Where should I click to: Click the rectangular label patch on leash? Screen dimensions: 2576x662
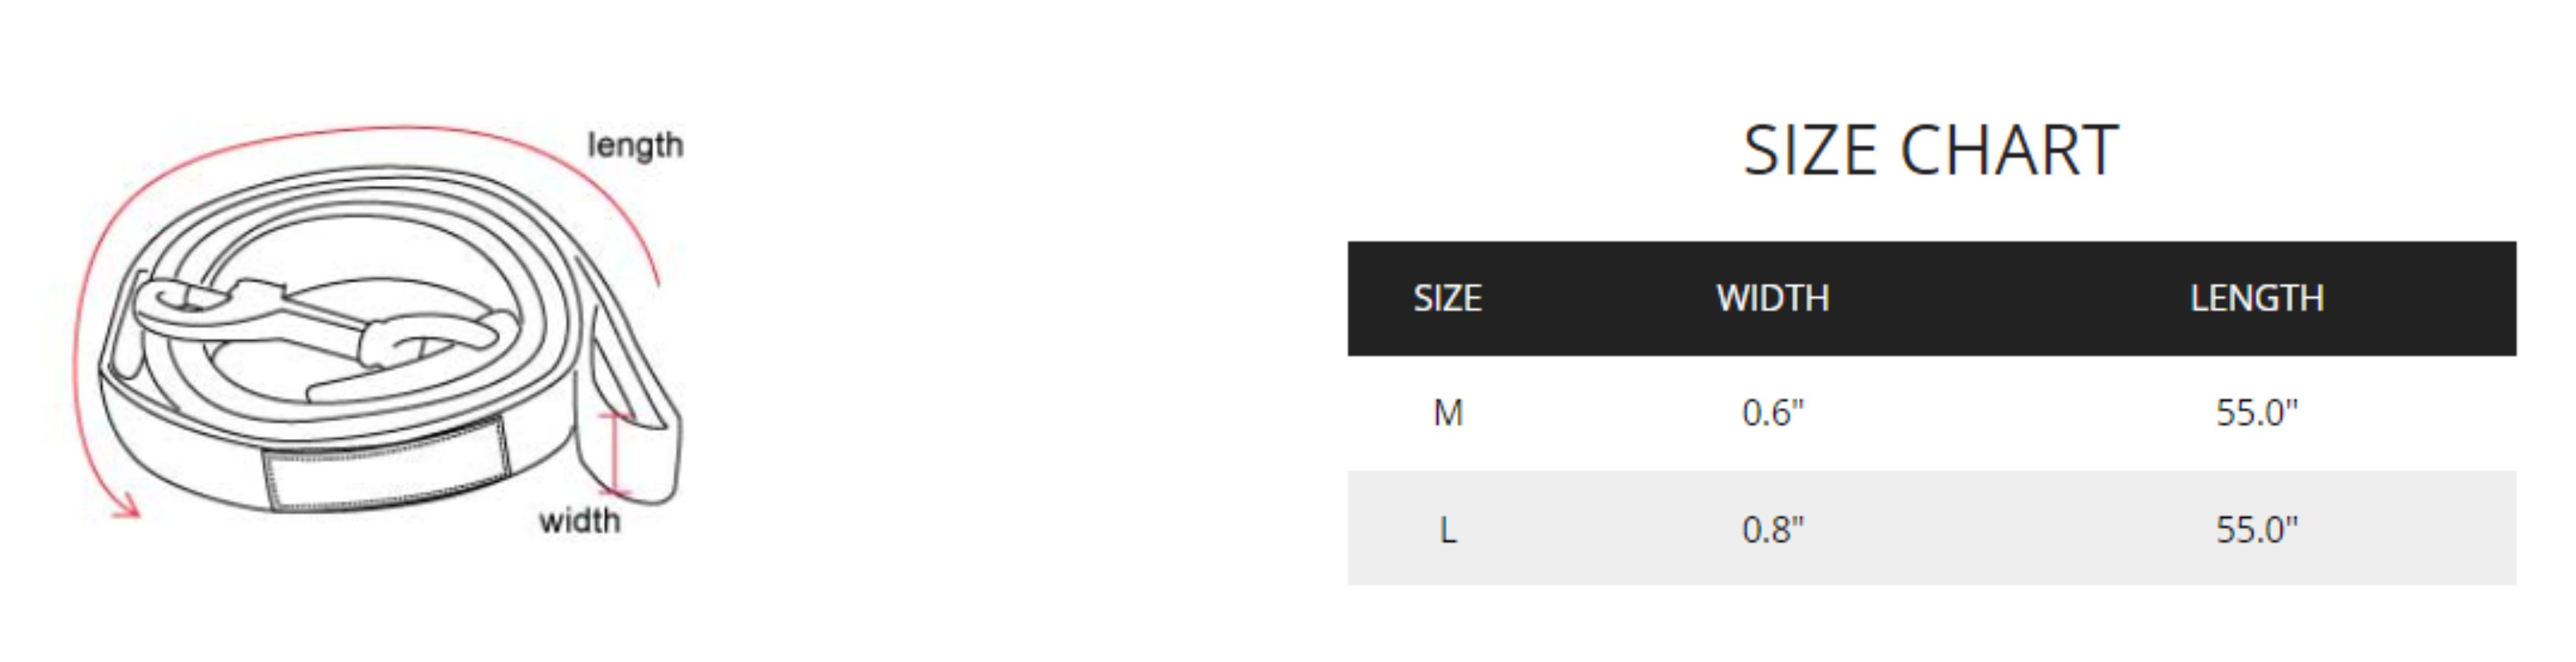point(388,465)
